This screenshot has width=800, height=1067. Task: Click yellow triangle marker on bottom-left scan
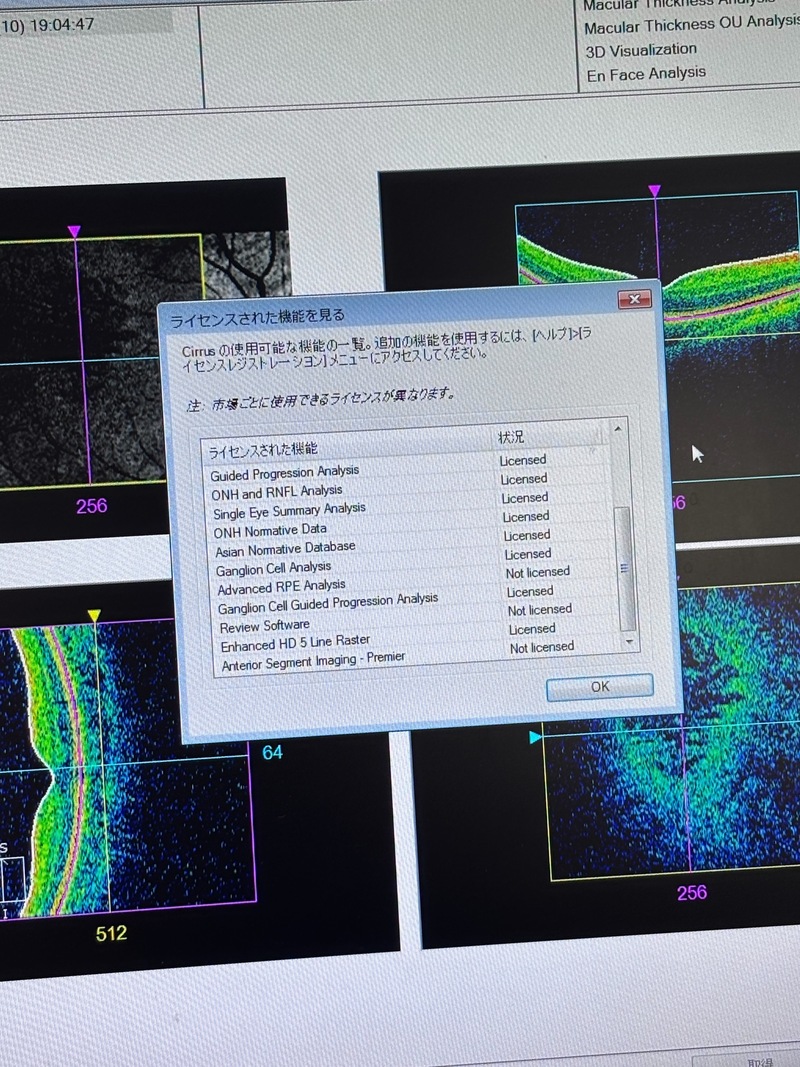point(94,616)
